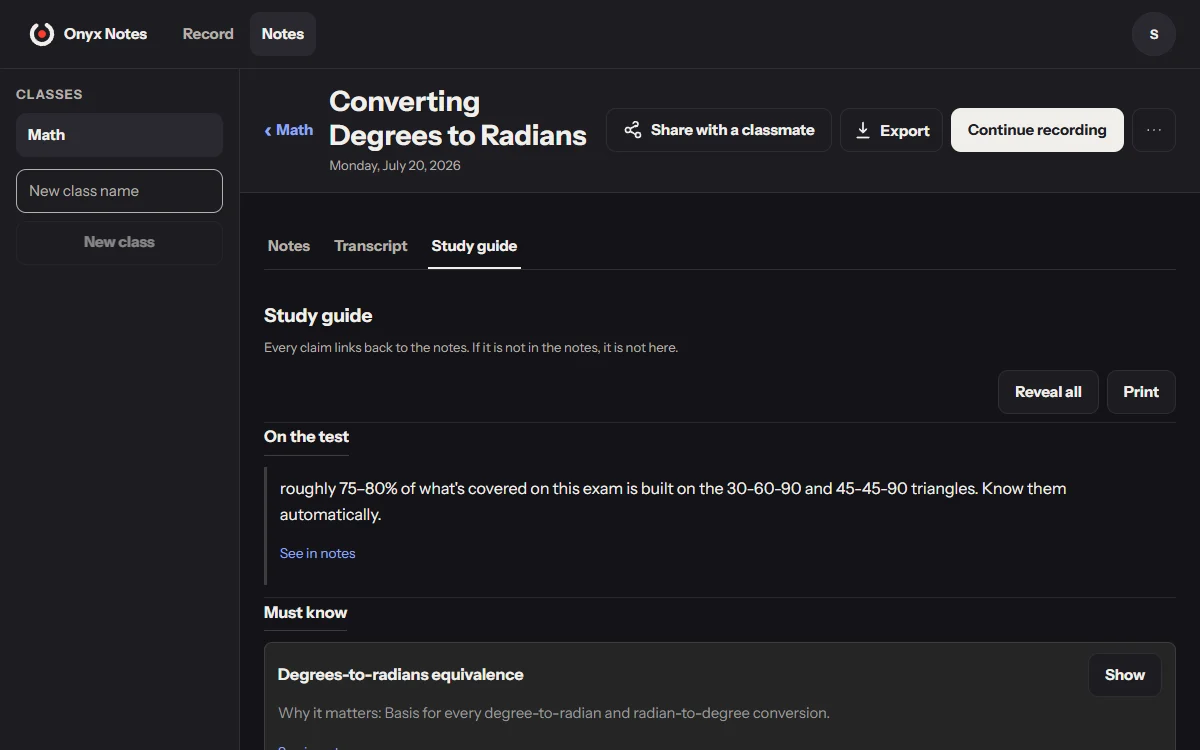Click the Onyx Notes logo icon
Image resolution: width=1200 pixels, height=750 pixels.
pyautogui.click(x=41, y=34)
